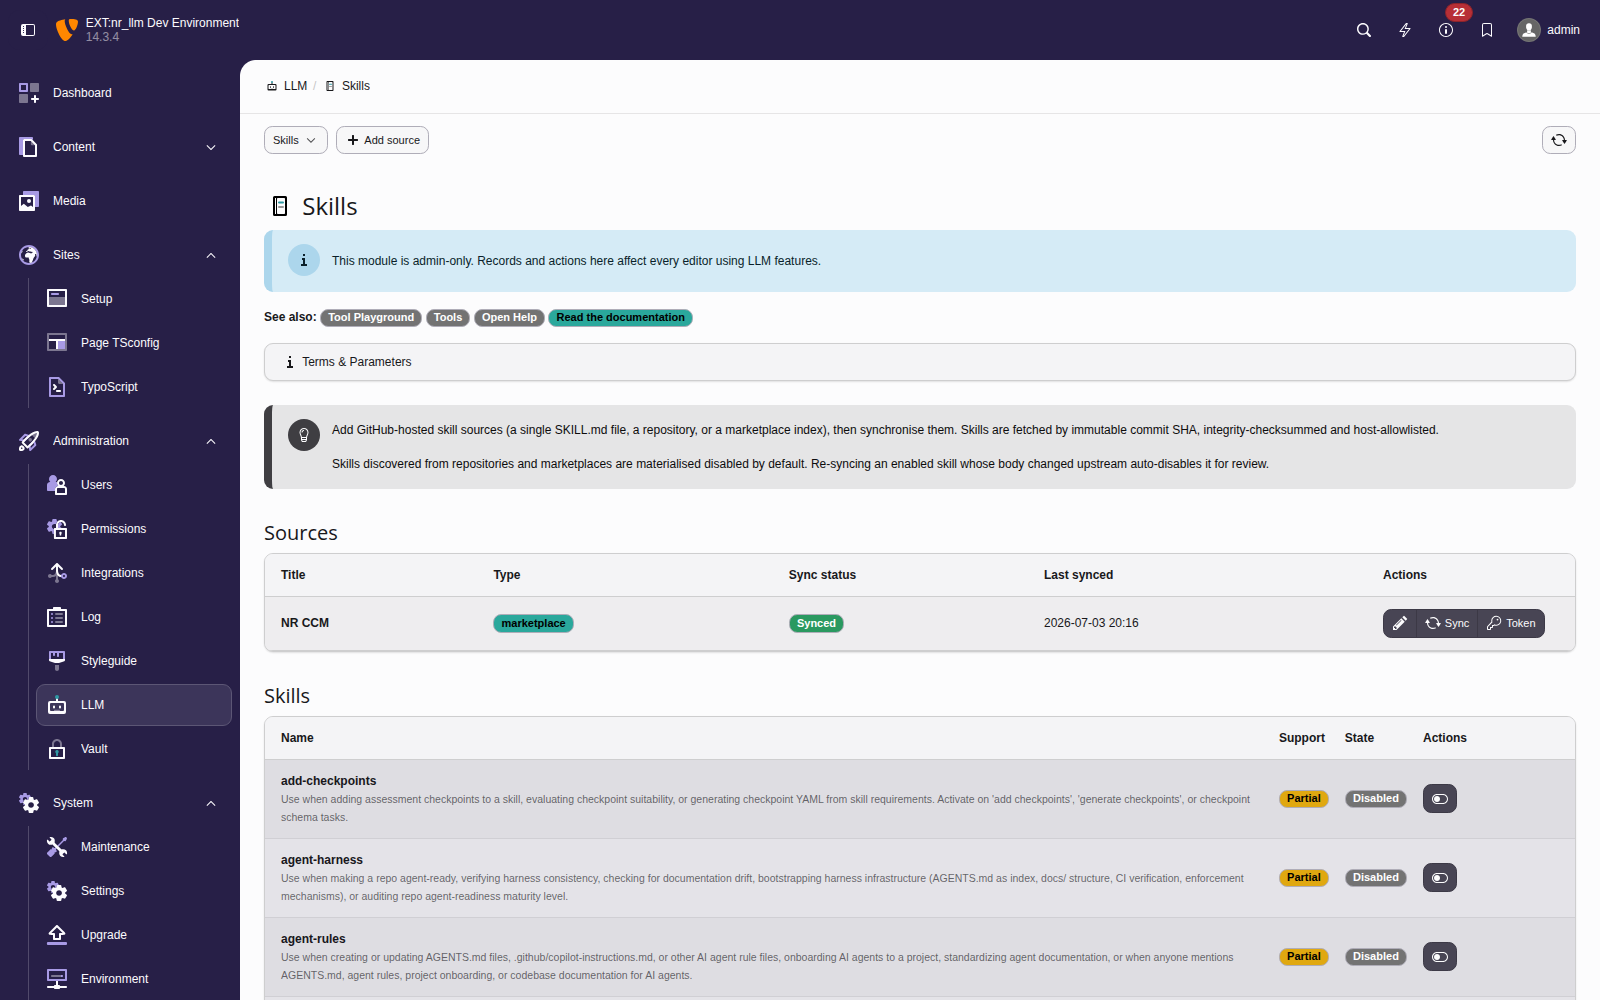1600x1000 pixels.
Task: Click the Token button for NR CCM
Action: pyautogui.click(x=1511, y=623)
